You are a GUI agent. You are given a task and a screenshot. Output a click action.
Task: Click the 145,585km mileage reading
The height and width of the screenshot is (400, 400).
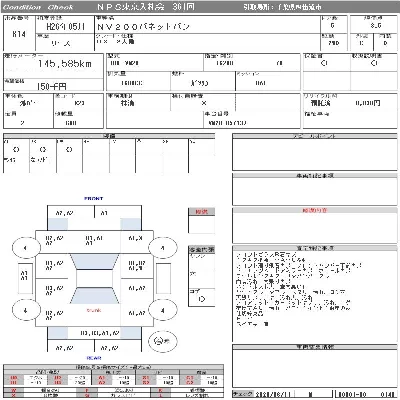pyautogui.click(x=65, y=64)
